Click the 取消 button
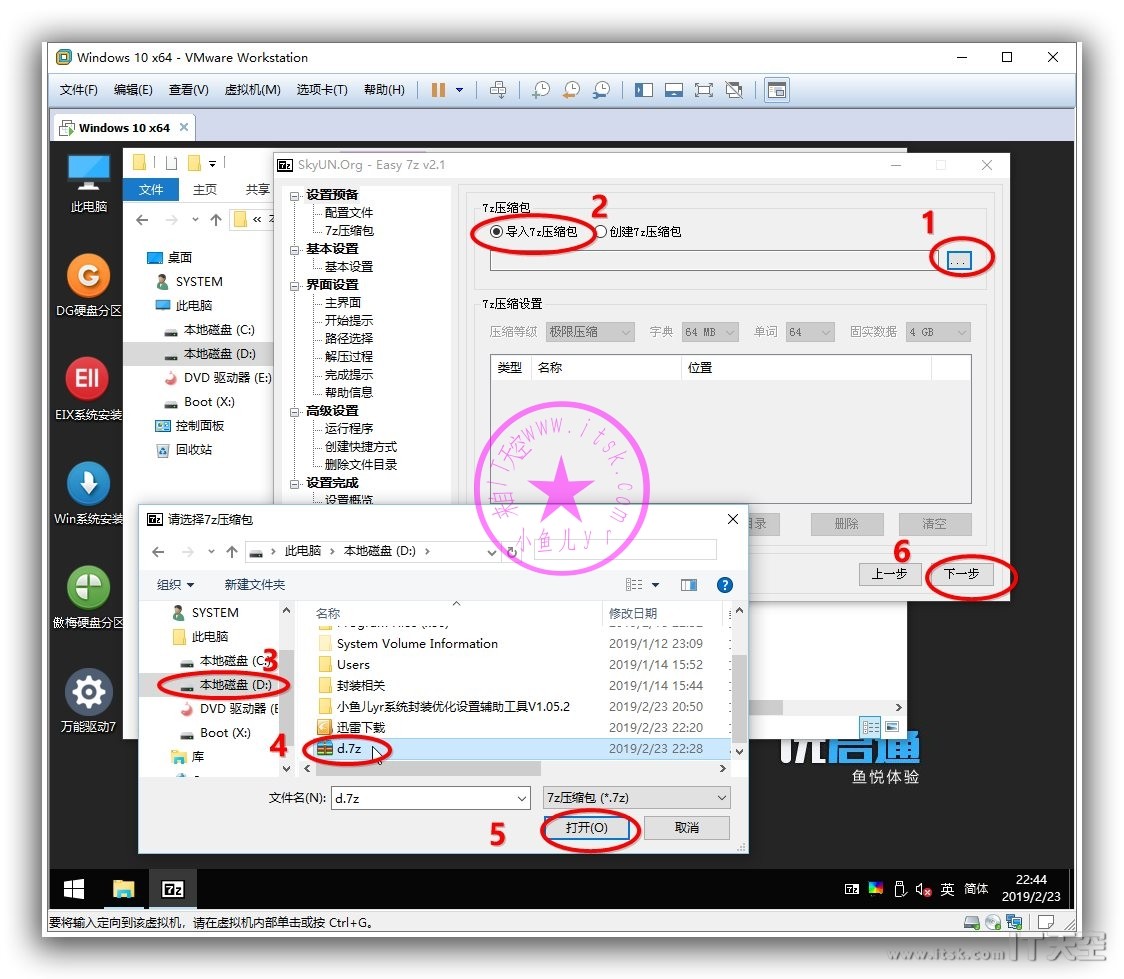Image resolution: width=1124 pixels, height=979 pixels. 687,828
